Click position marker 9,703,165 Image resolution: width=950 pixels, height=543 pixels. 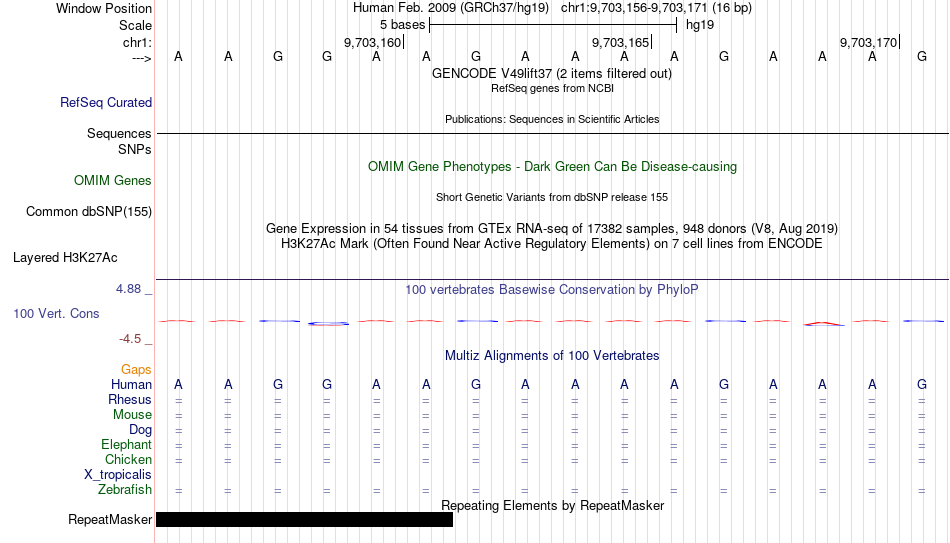coord(621,42)
